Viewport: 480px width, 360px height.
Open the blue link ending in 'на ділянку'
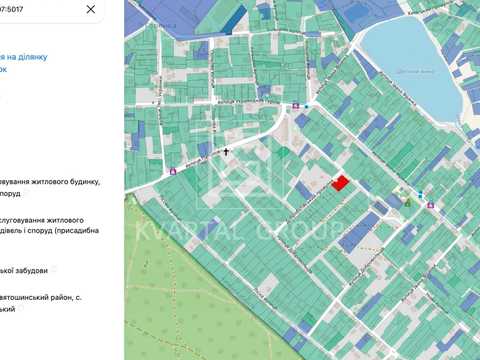(x=24, y=57)
